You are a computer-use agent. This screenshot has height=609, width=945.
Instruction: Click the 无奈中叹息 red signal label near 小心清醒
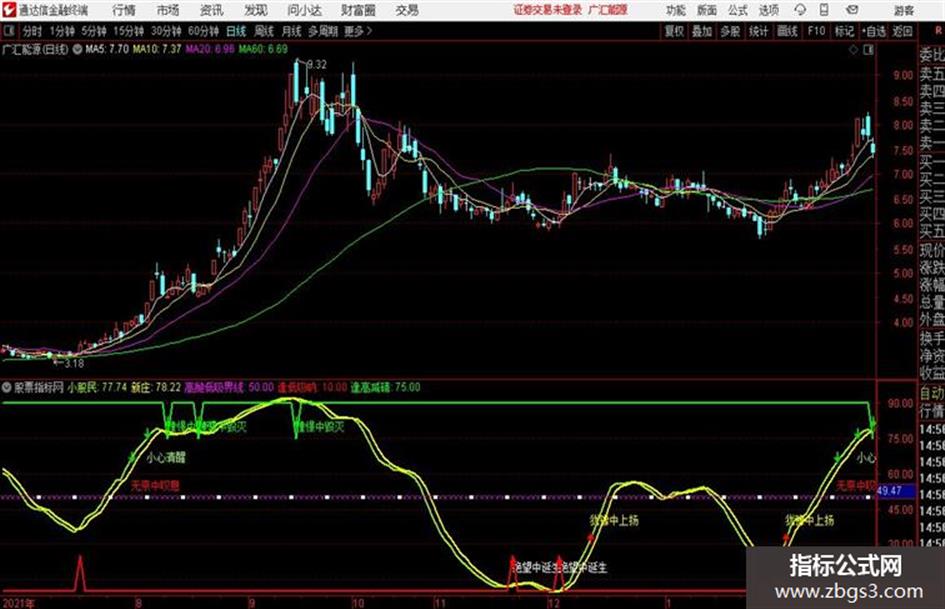click(x=155, y=485)
